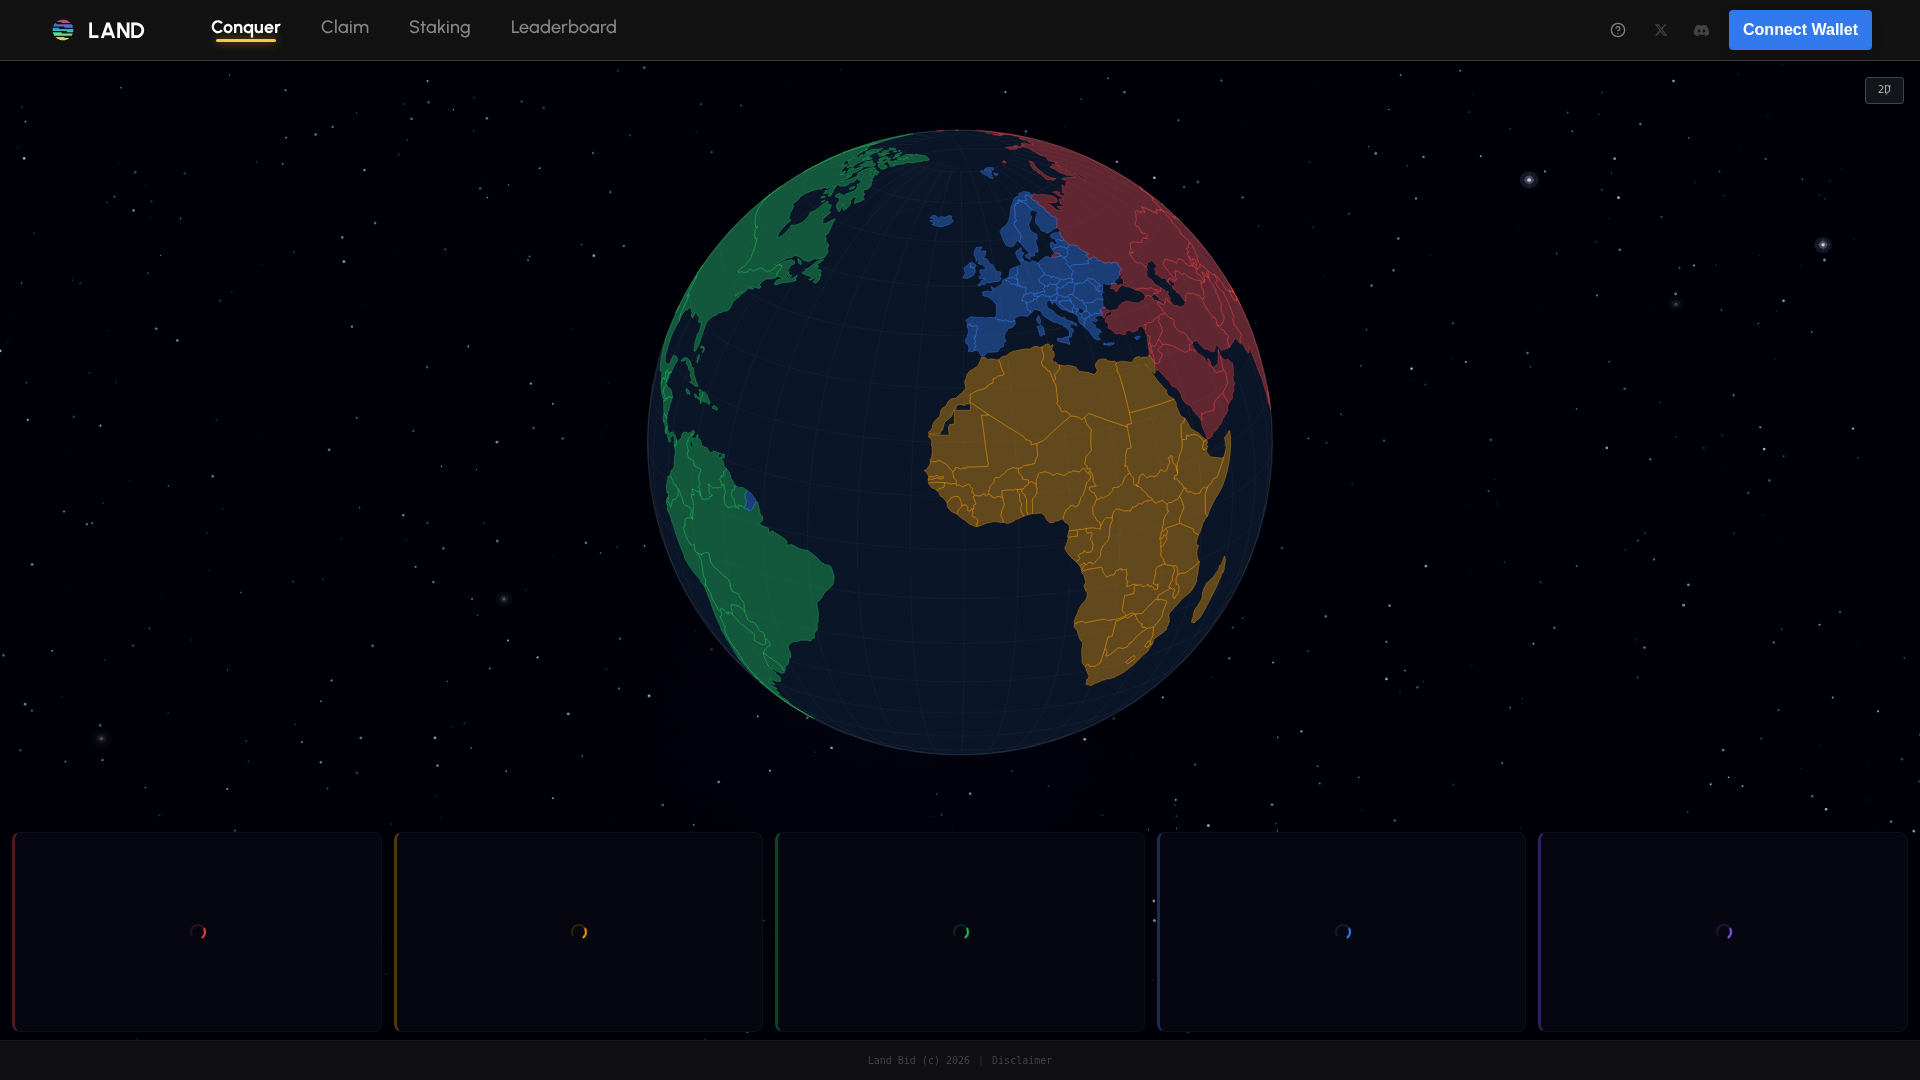Select the Conquer tab
Screen dimensions: 1920x1080
click(x=246, y=28)
